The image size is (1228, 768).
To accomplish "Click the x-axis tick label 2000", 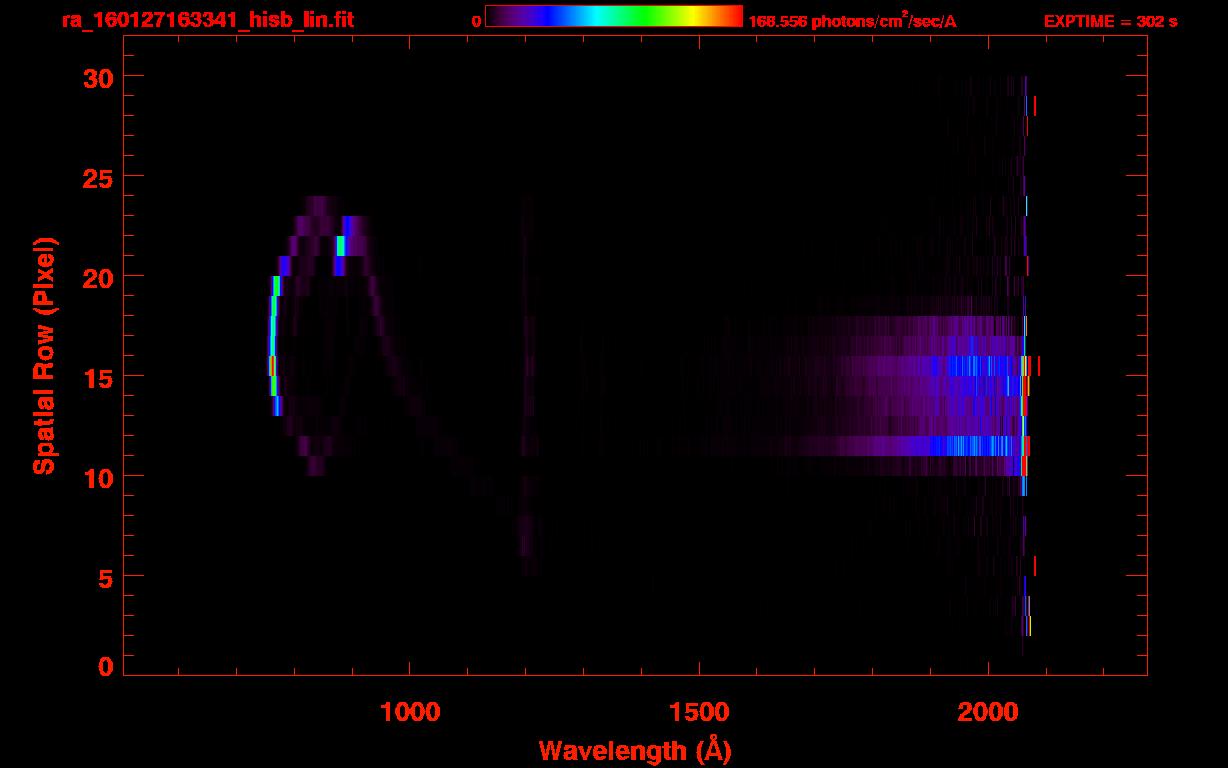I will (x=987, y=711).
